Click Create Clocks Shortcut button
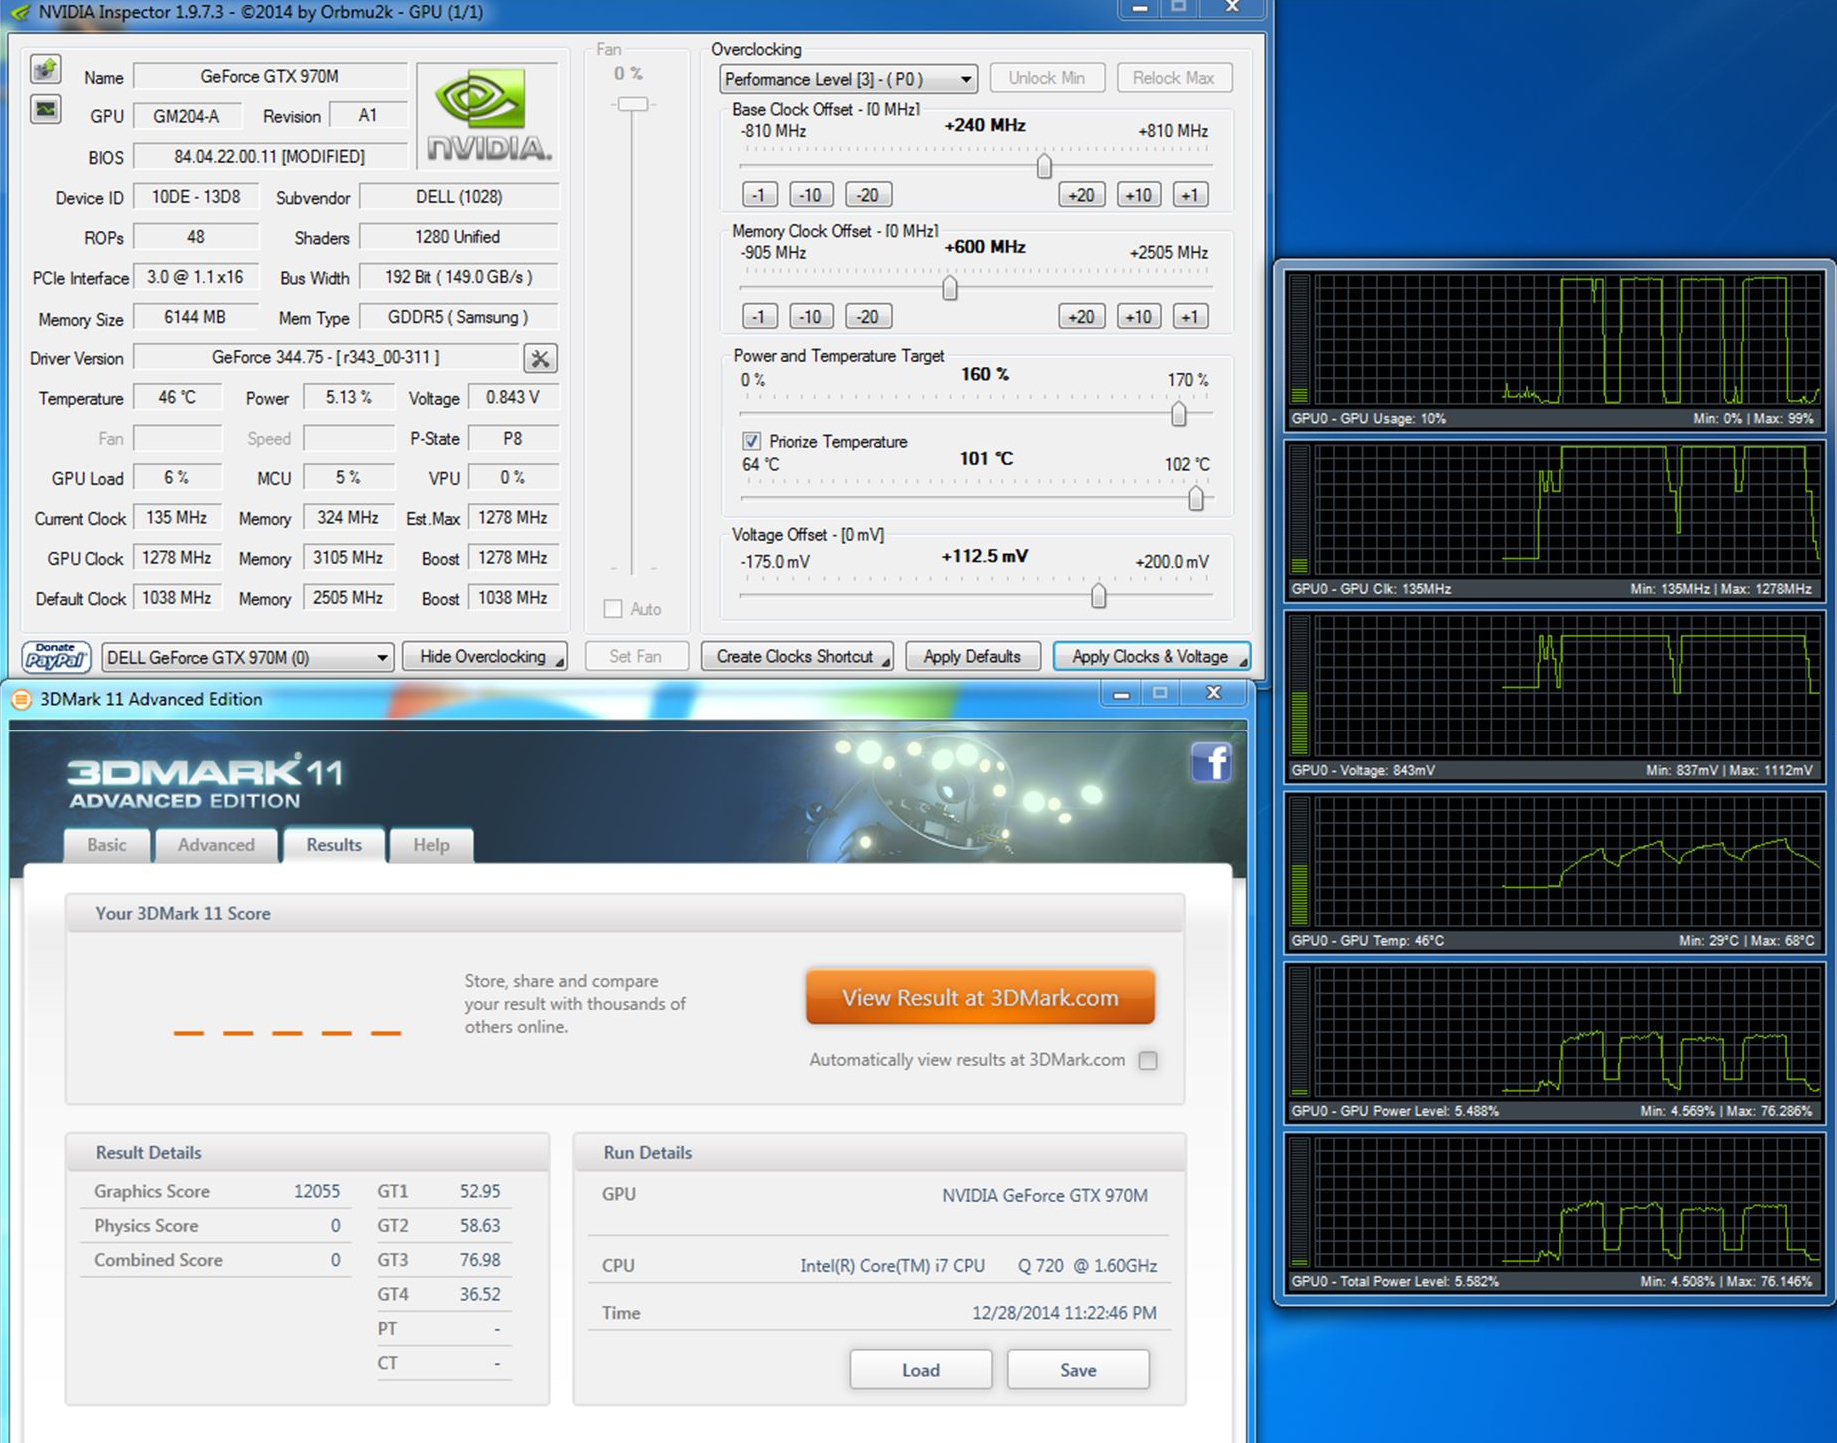This screenshot has width=1837, height=1443. pos(797,656)
